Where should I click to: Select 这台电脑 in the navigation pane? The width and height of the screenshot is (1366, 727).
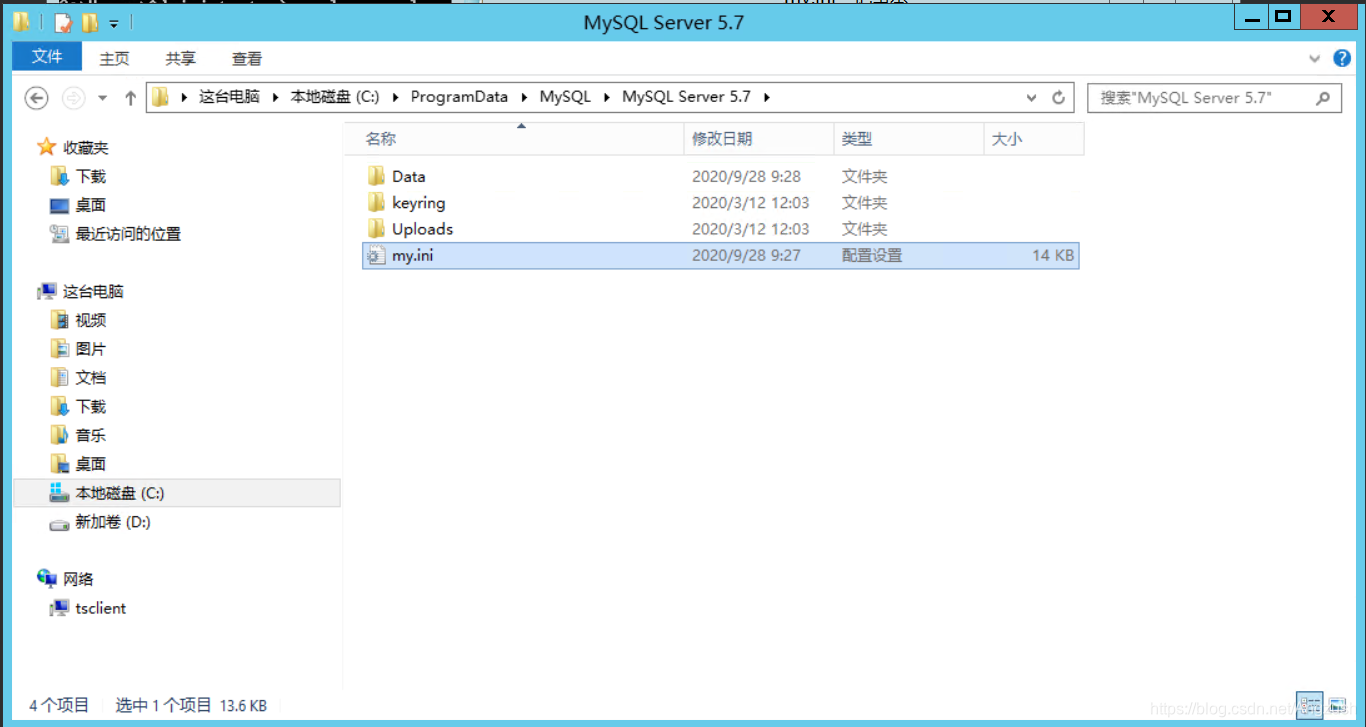93,292
